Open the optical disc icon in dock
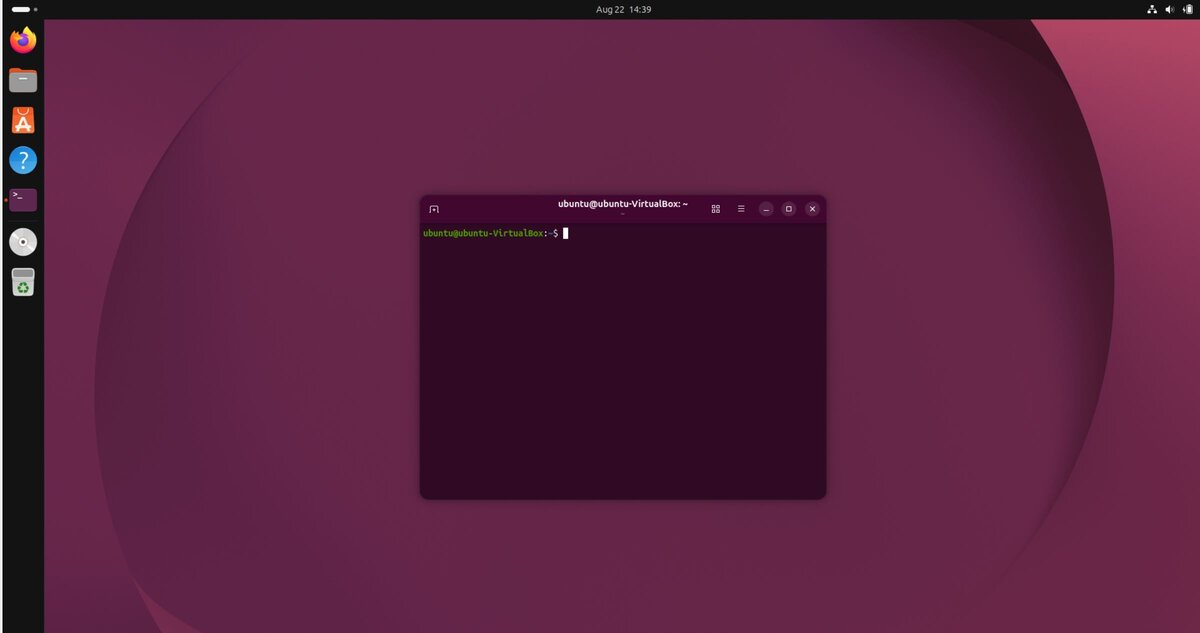Viewport: 1200px width, 633px height. (23, 242)
